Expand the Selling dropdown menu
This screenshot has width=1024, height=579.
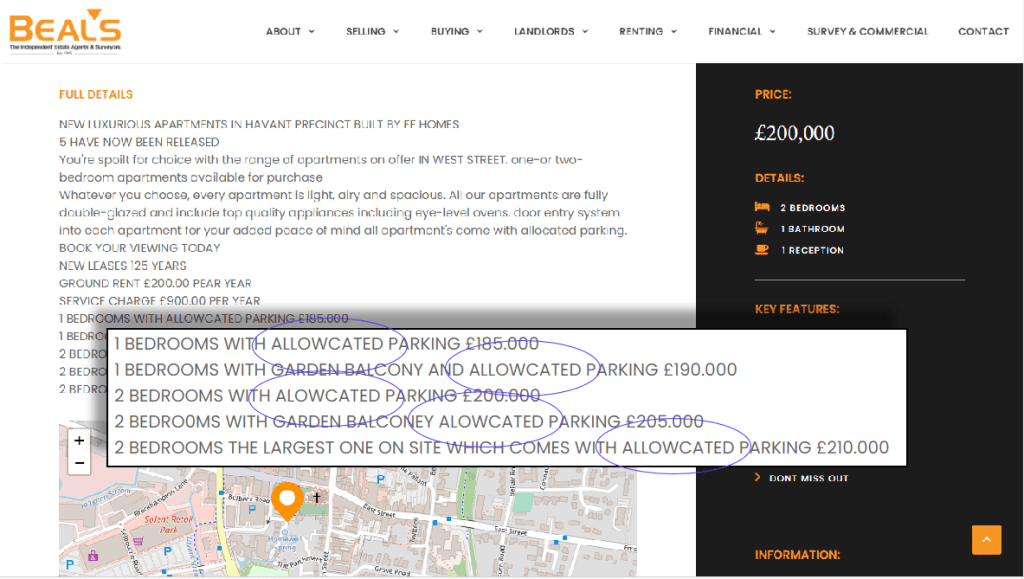click(372, 31)
